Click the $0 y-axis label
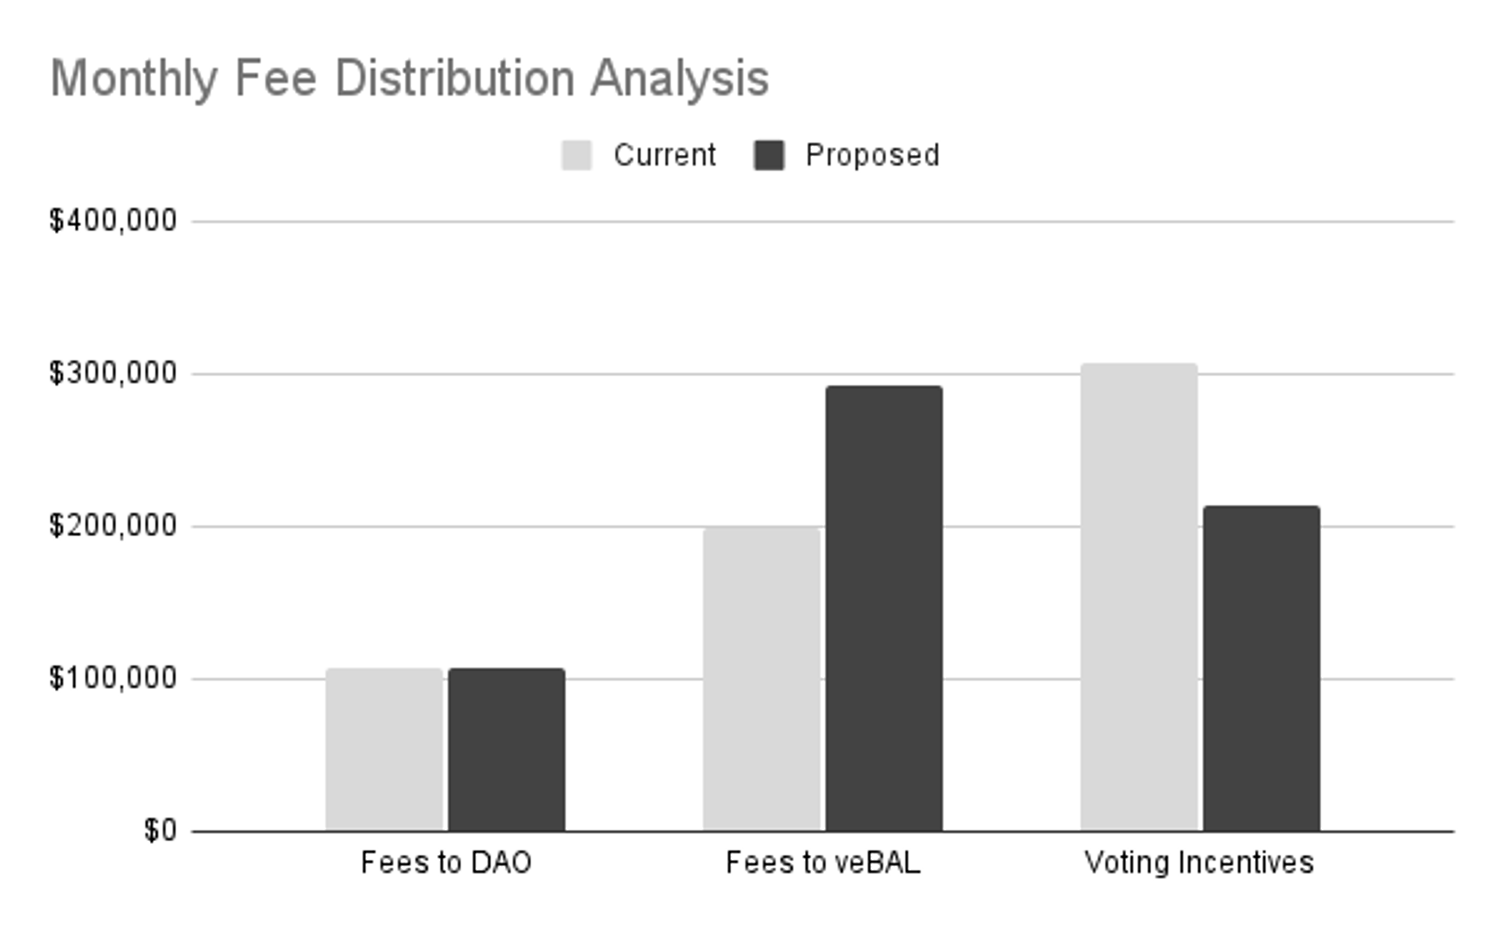Viewport: 1500px width, 928px height. tap(160, 830)
